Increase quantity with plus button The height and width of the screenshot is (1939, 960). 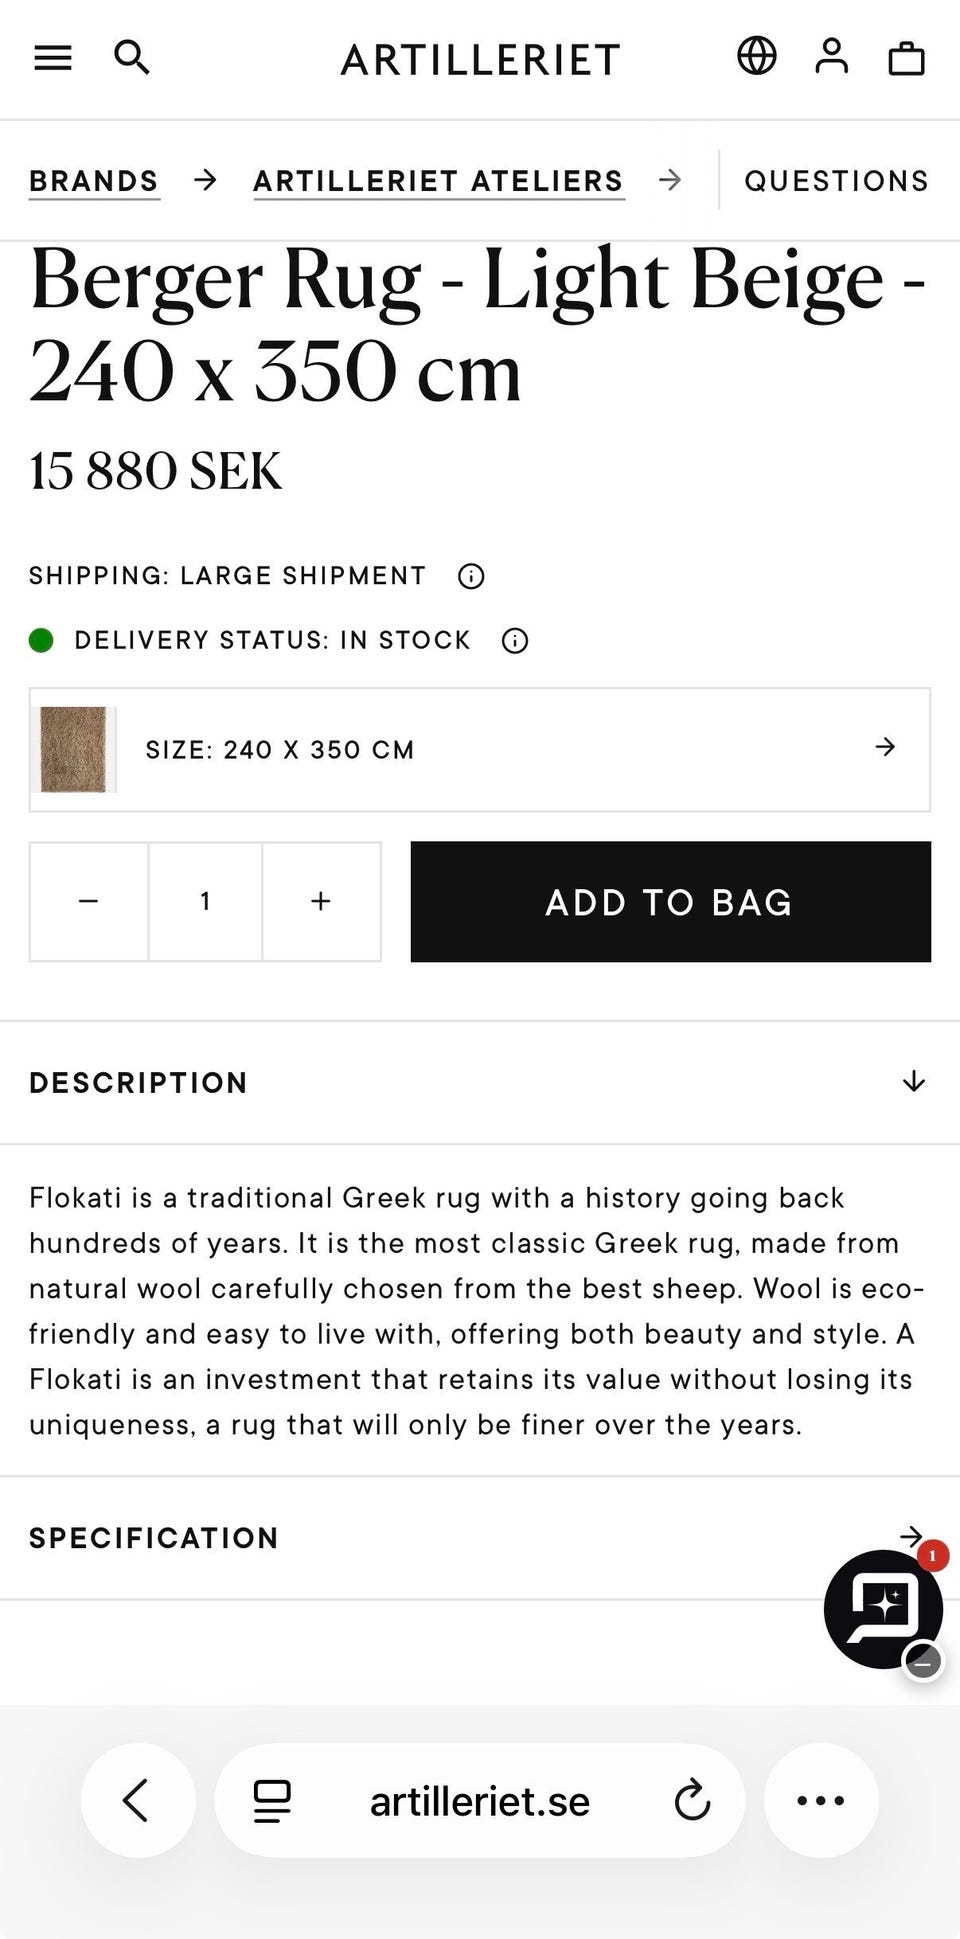[321, 902]
